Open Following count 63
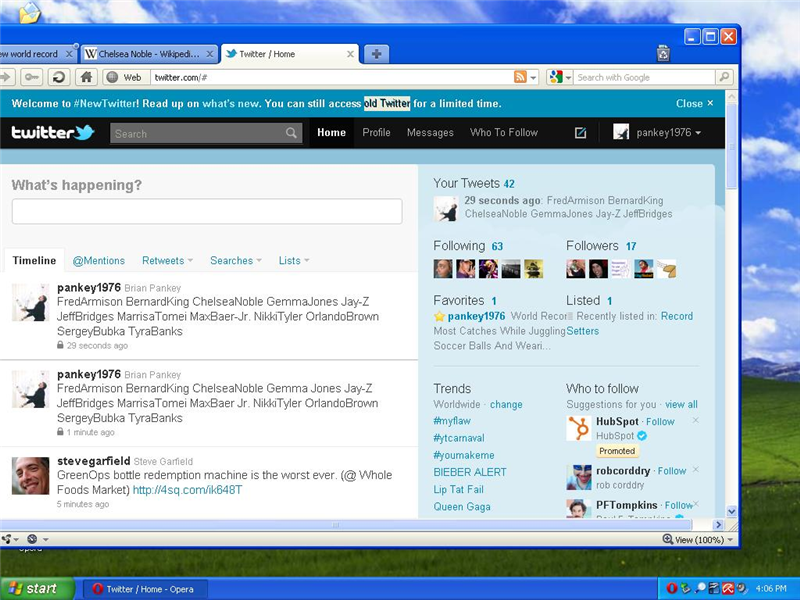The image size is (800, 600). (497, 247)
